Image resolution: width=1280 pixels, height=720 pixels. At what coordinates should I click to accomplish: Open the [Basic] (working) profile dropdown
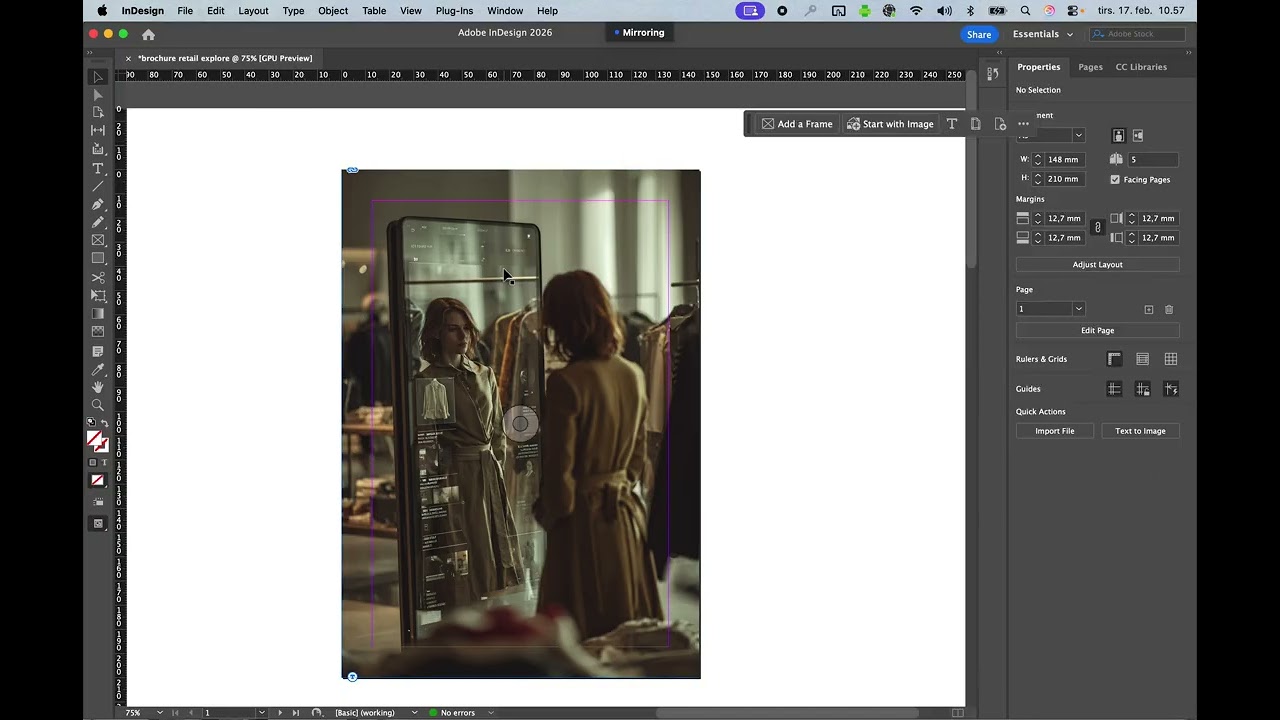tap(414, 713)
